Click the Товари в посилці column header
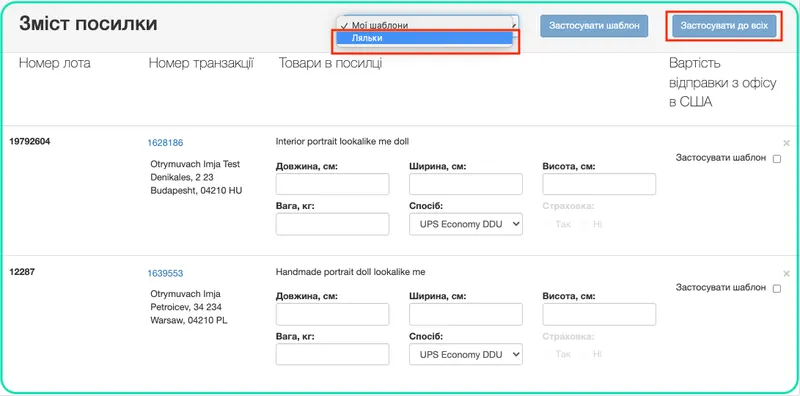 (330, 63)
